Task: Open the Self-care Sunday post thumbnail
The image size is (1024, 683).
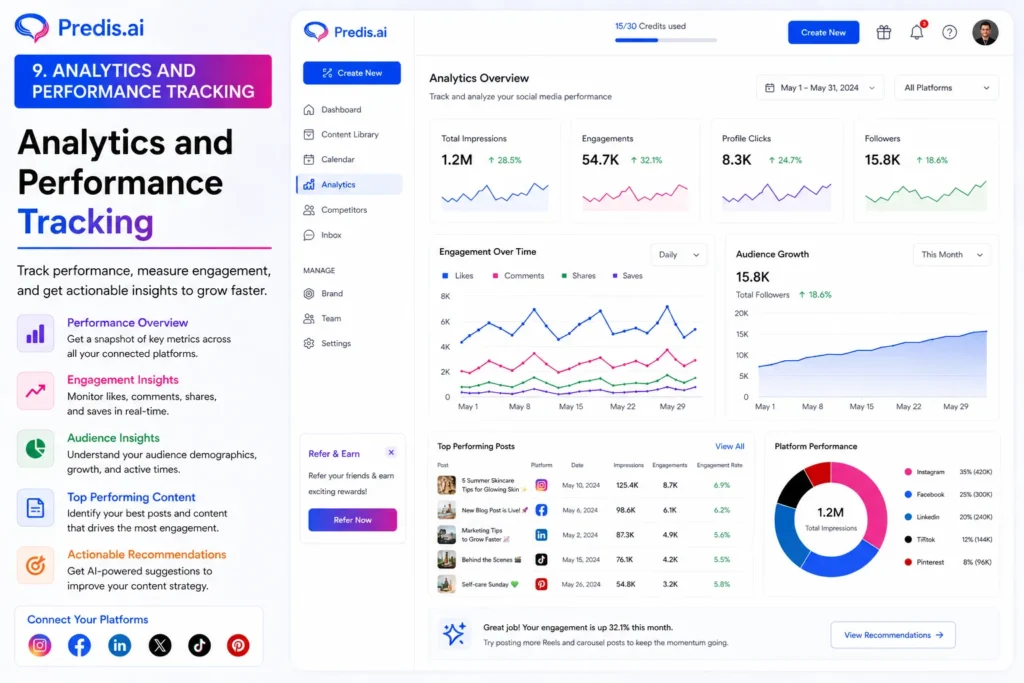Action: (447, 584)
